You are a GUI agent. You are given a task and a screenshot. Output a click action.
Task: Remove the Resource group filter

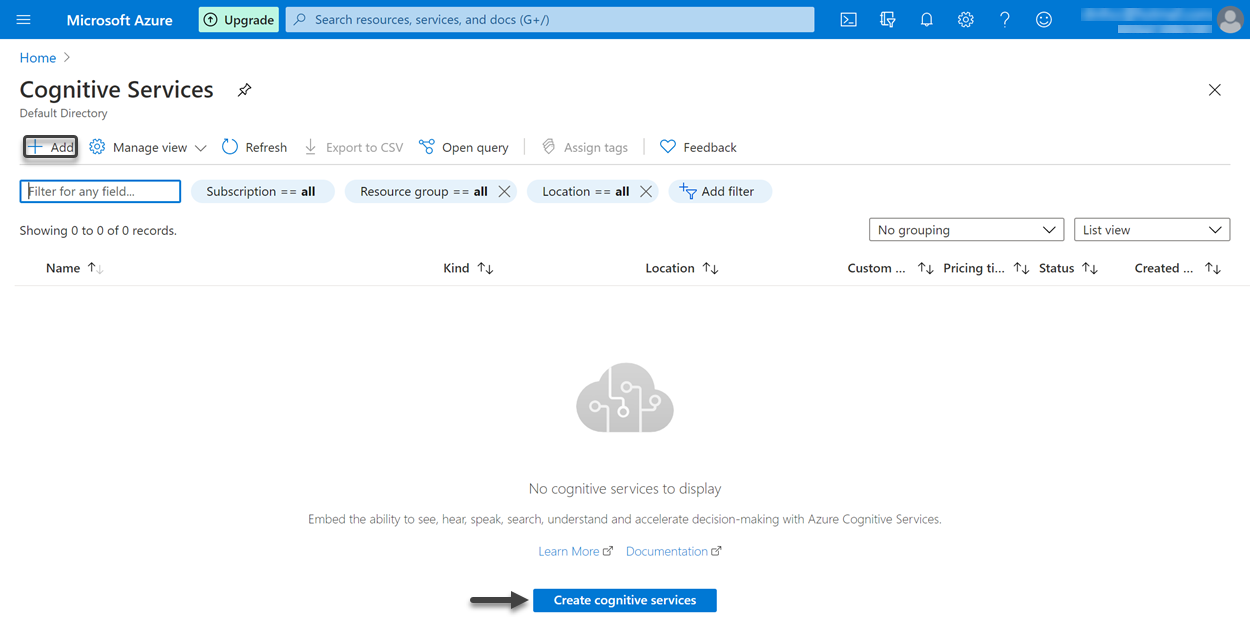[504, 191]
